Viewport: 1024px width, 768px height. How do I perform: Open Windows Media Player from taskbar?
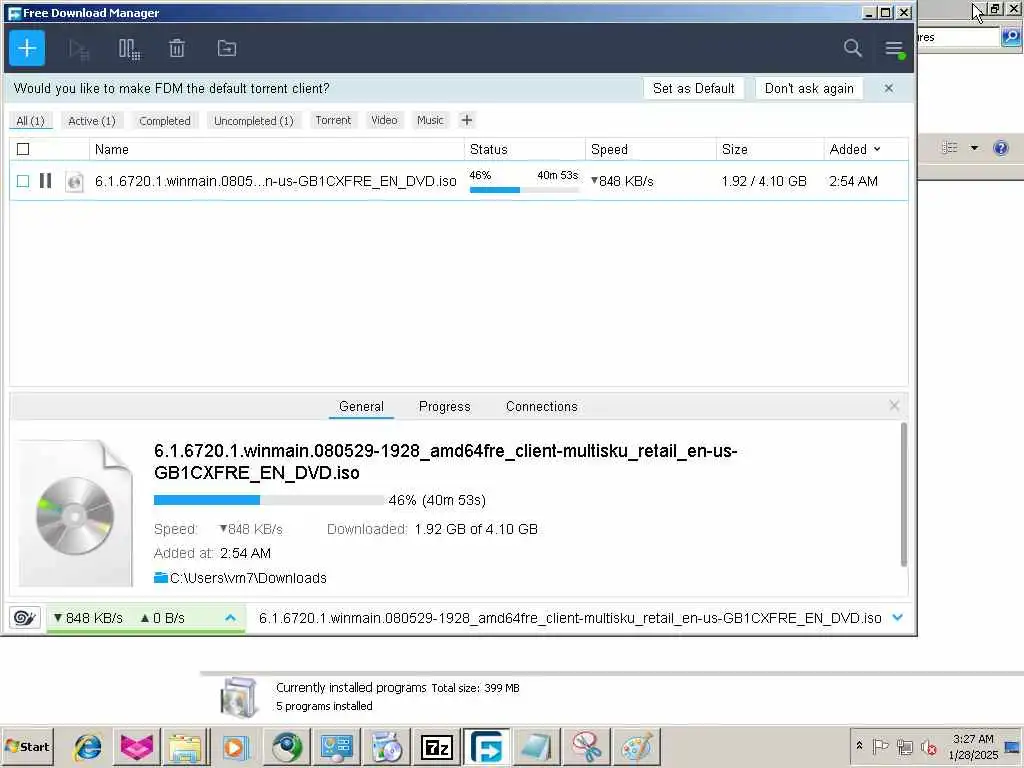point(235,746)
